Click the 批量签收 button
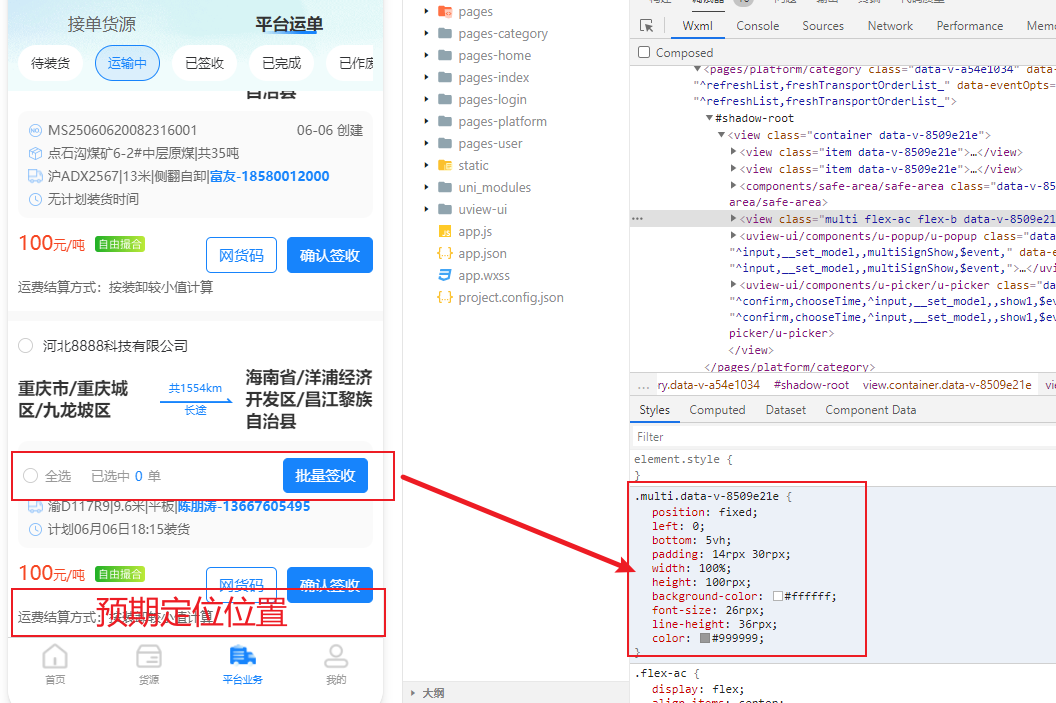 point(325,475)
